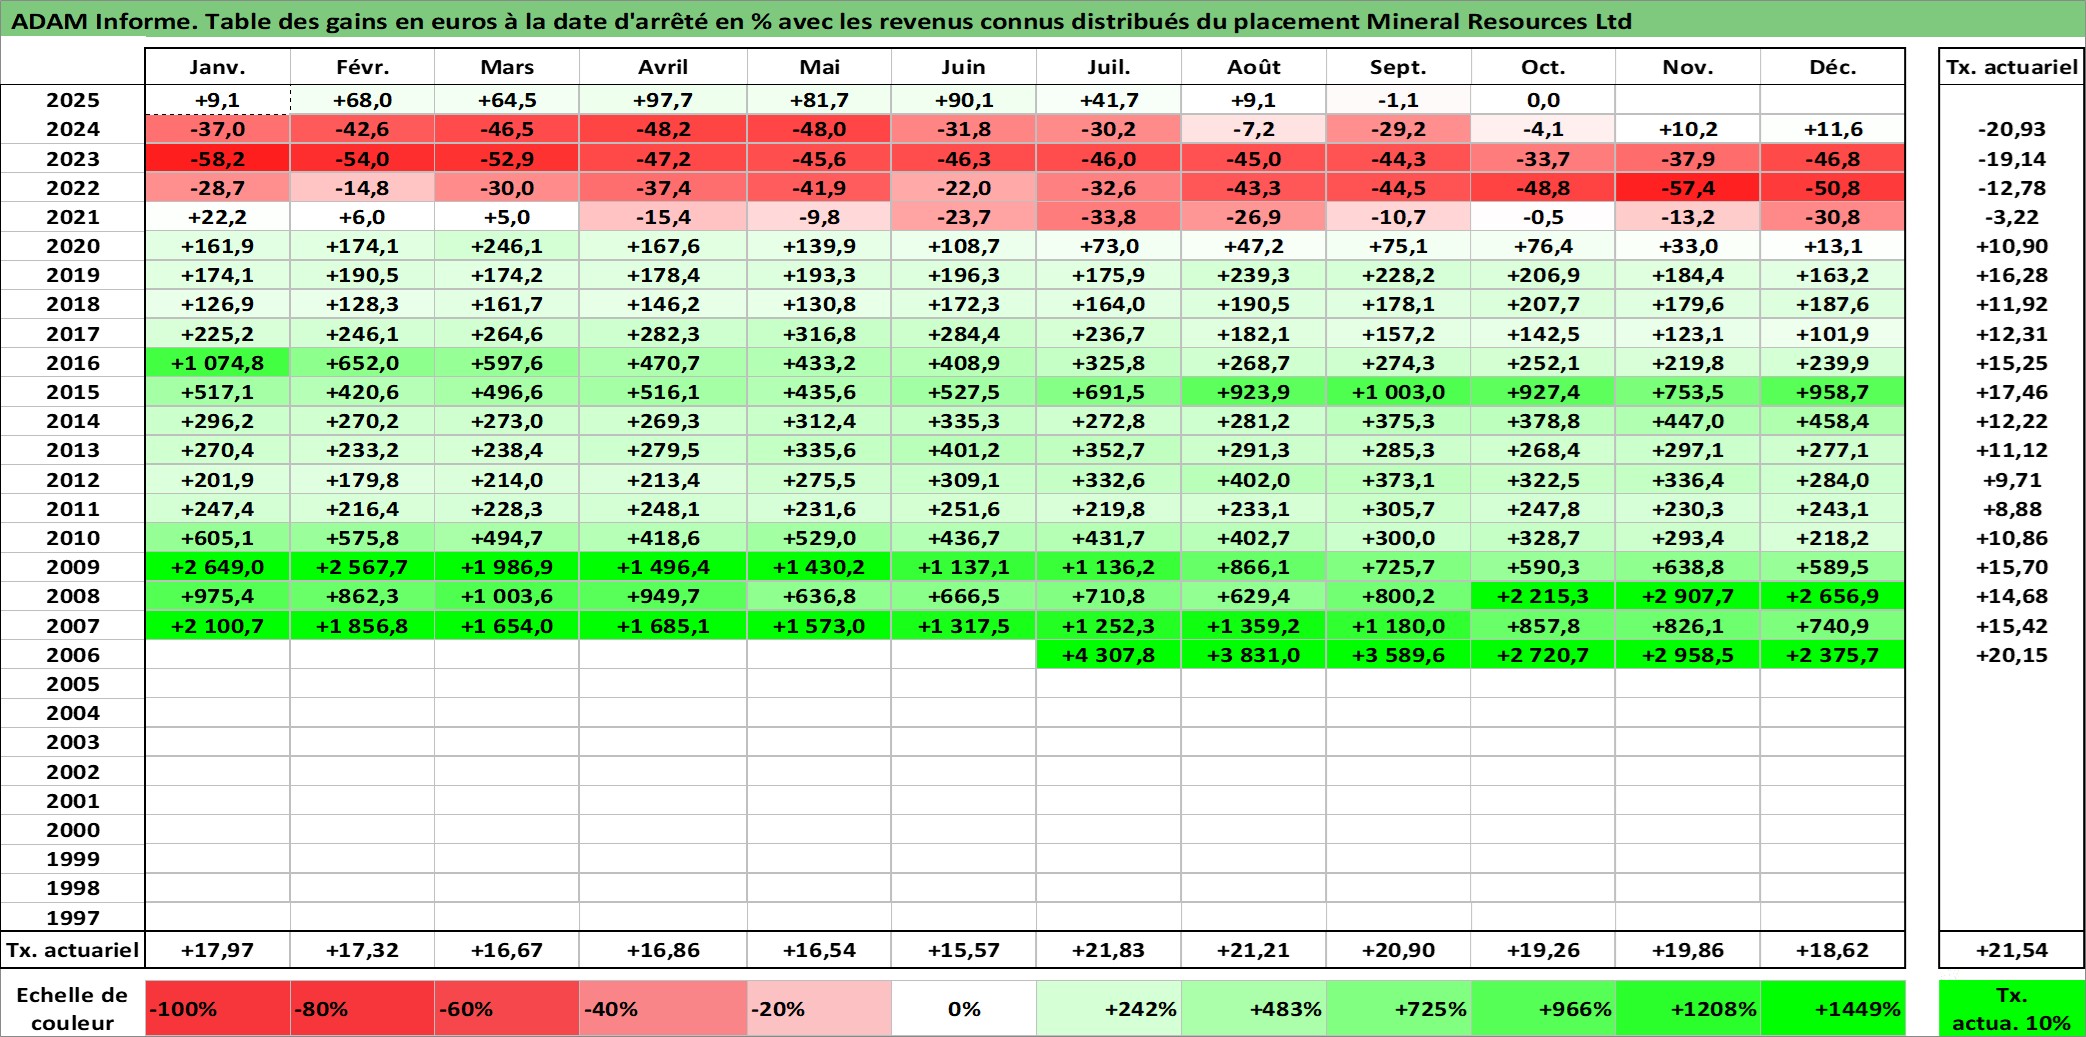Select bottom row value +15,57
This screenshot has width=2086, height=1037.
point(963,950)
